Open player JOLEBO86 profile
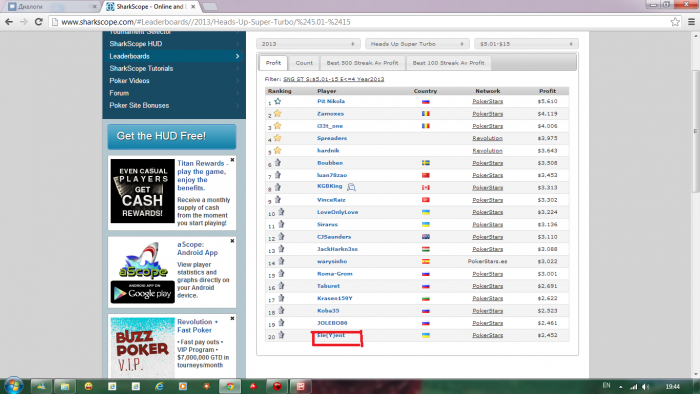Screen dimensions: 700x394 (332, 323)
